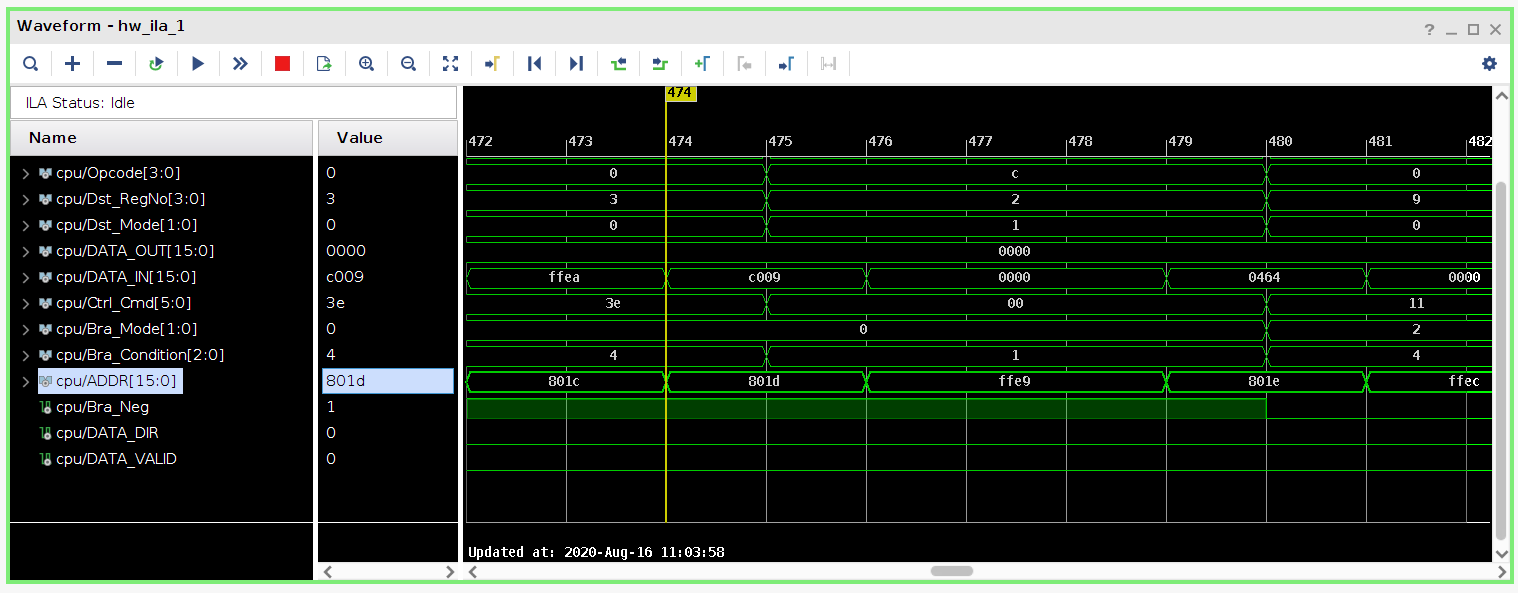Screen dimensions: 1518x593
Task: Click the Go to cursor icon
Action: point(492,64)
